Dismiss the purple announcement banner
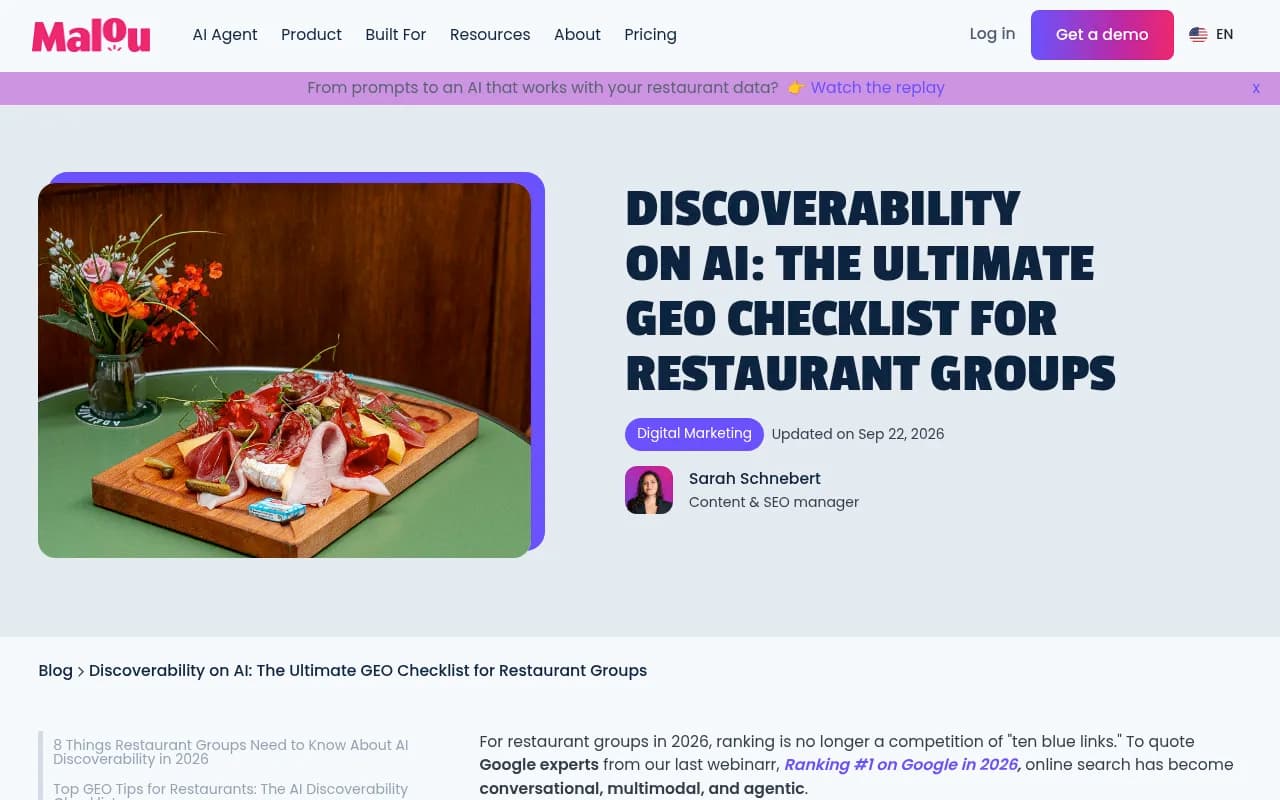1280x800 pixels. coord(1256,88)
